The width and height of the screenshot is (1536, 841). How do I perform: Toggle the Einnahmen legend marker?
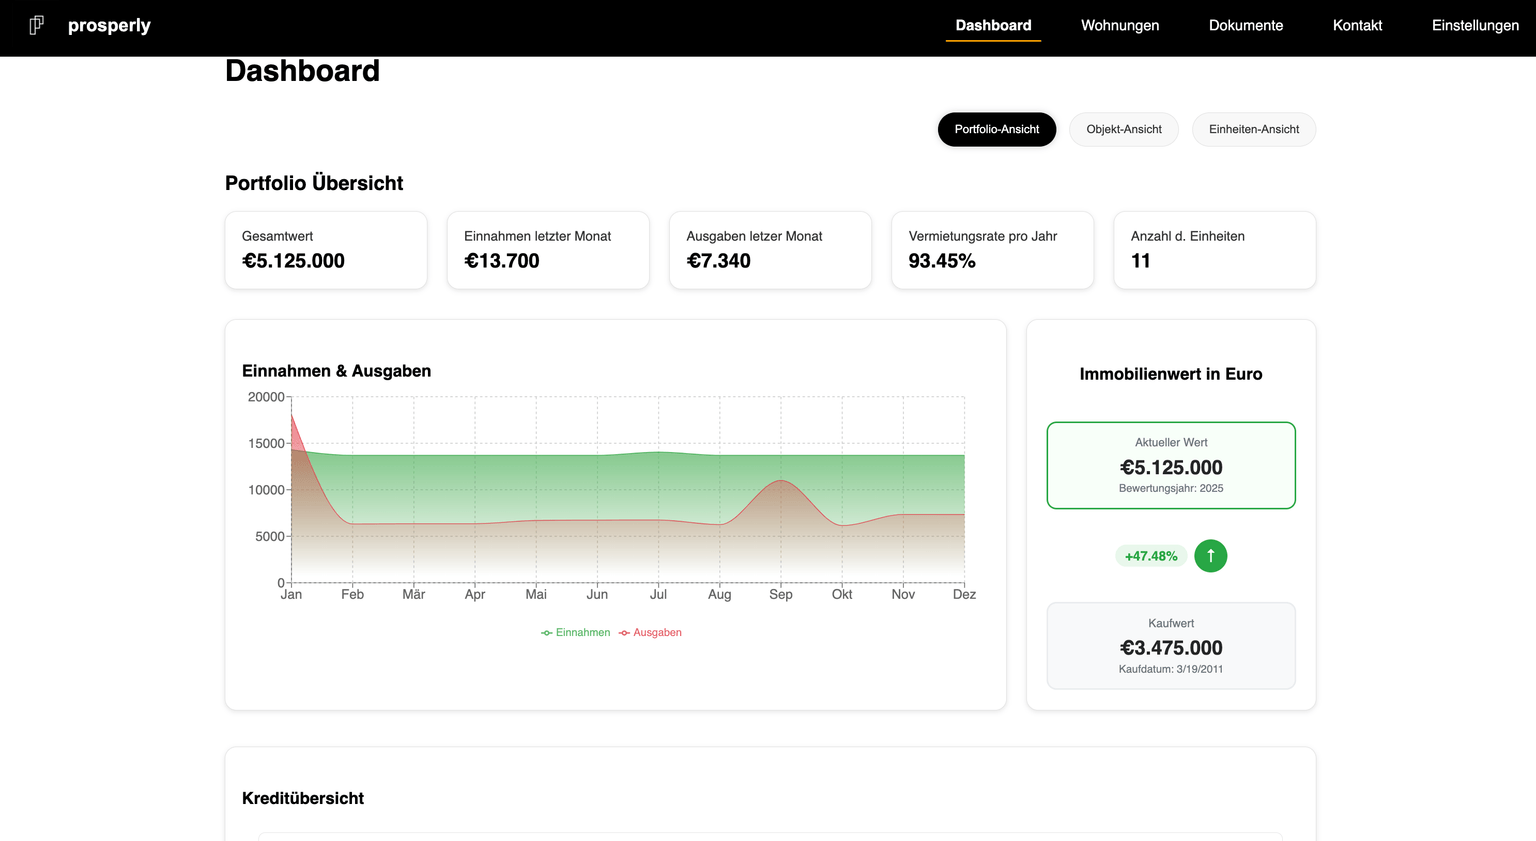point(546,633)
